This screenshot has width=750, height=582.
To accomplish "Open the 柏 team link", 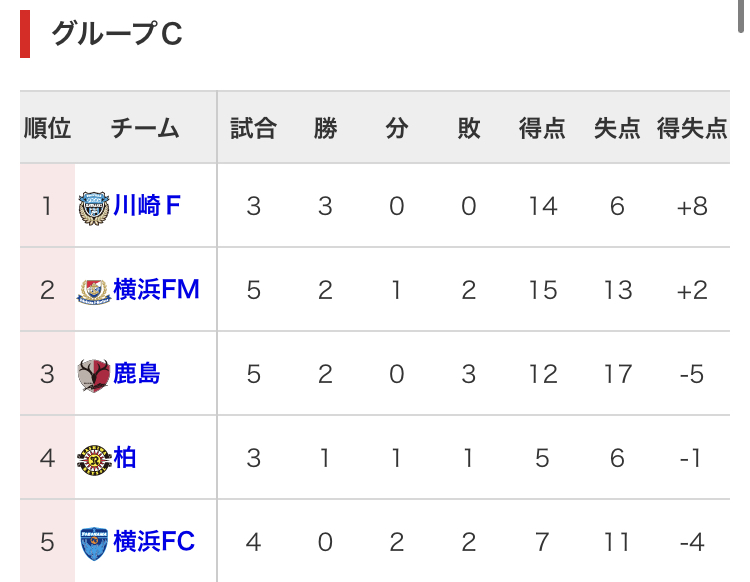I will (124, 458).
